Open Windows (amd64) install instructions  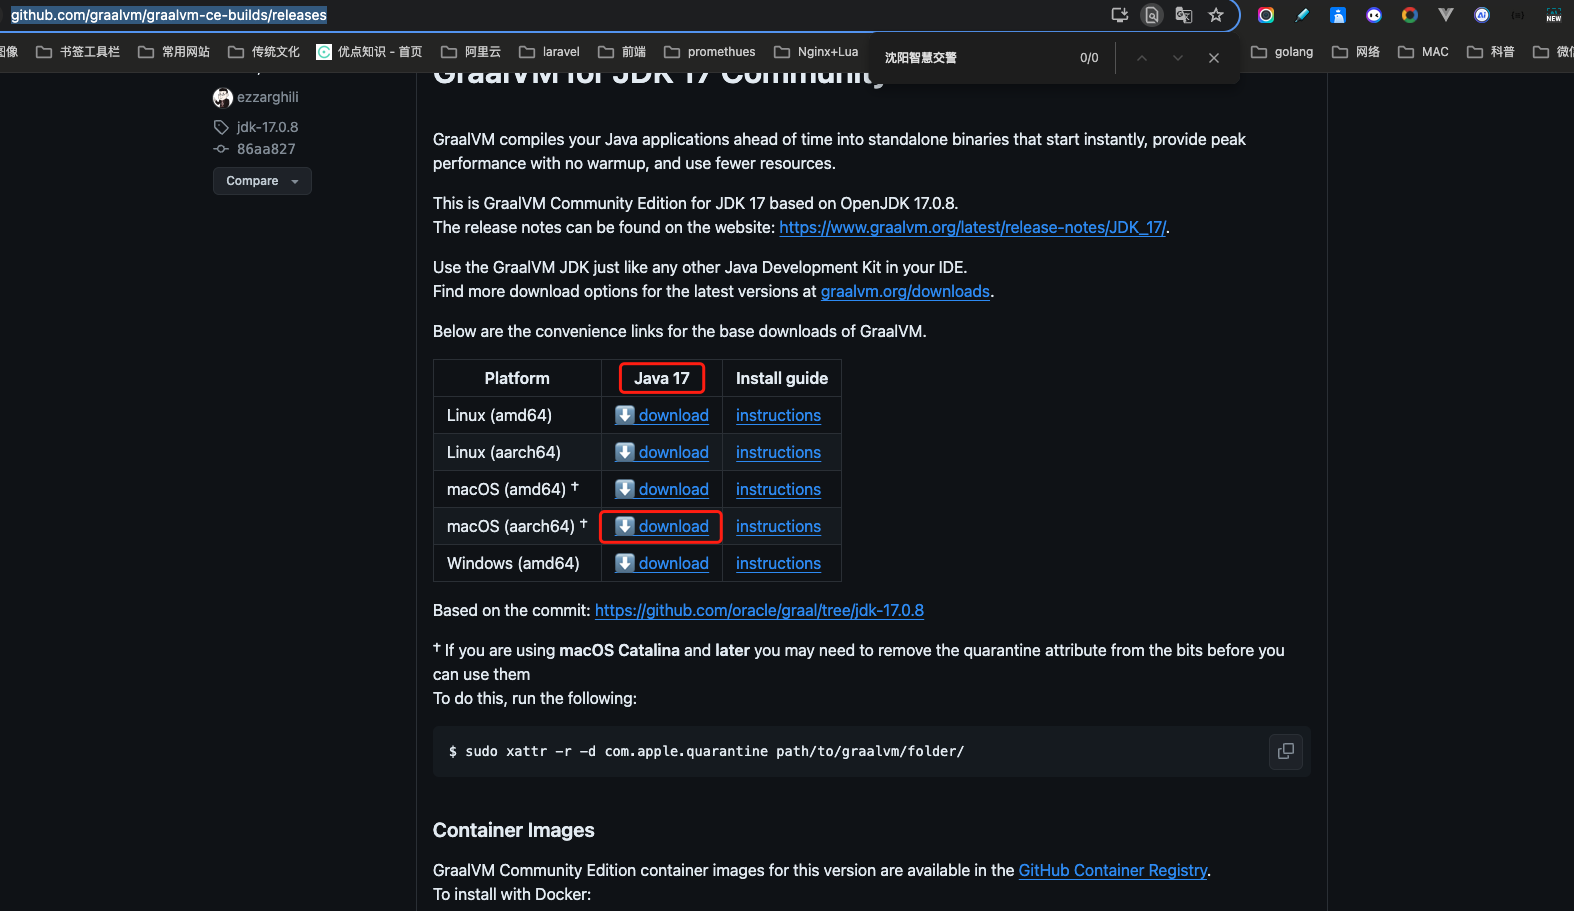[778, 563]
